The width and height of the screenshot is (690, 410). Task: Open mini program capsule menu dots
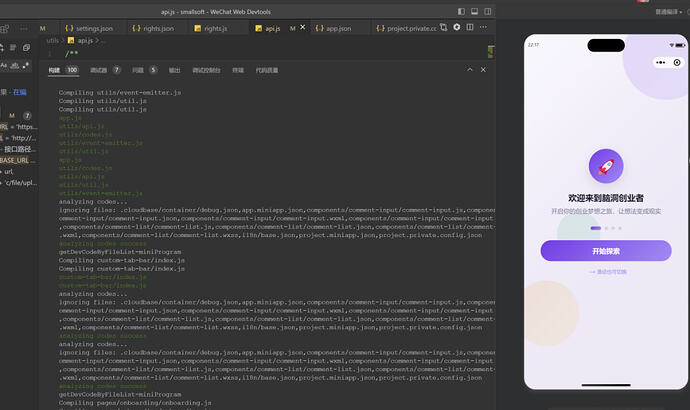[661, 62]
